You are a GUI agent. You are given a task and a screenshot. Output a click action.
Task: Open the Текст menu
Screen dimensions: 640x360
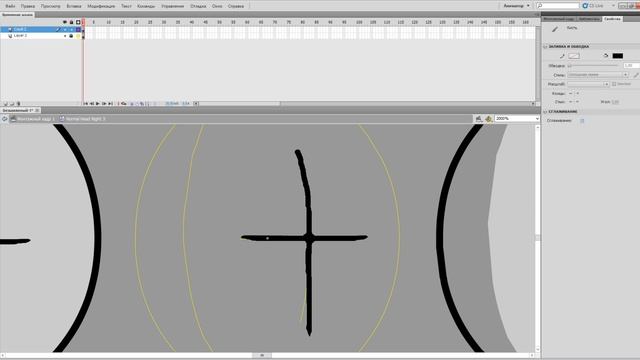point(126,6)
